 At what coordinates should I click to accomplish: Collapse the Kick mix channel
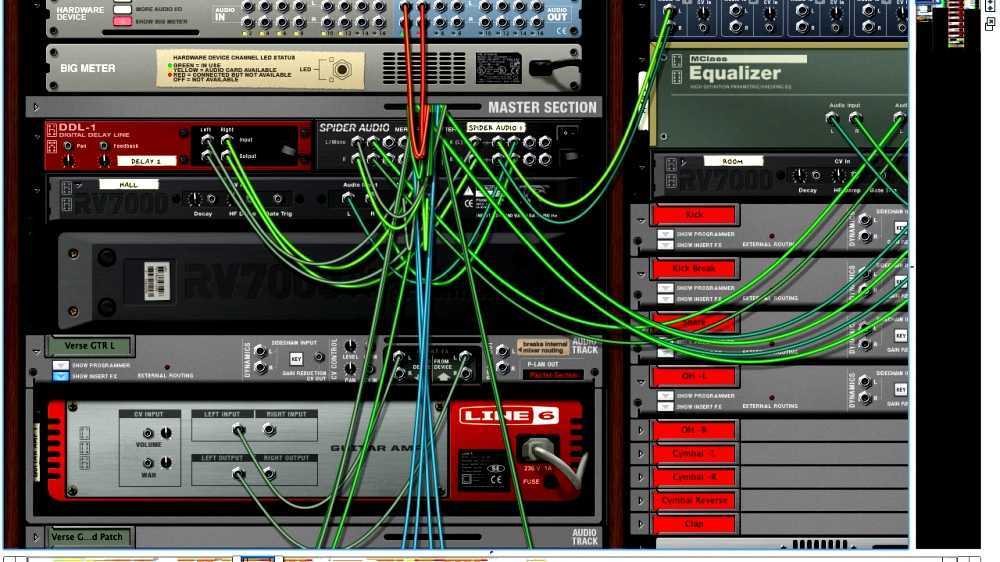640,220
